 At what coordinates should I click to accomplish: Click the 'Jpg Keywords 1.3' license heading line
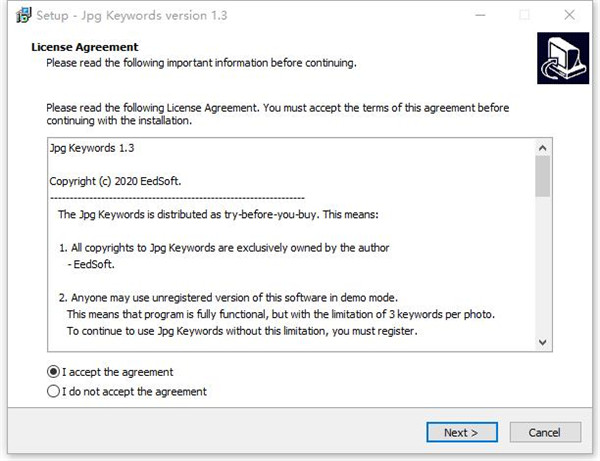(x=92, y=148)
